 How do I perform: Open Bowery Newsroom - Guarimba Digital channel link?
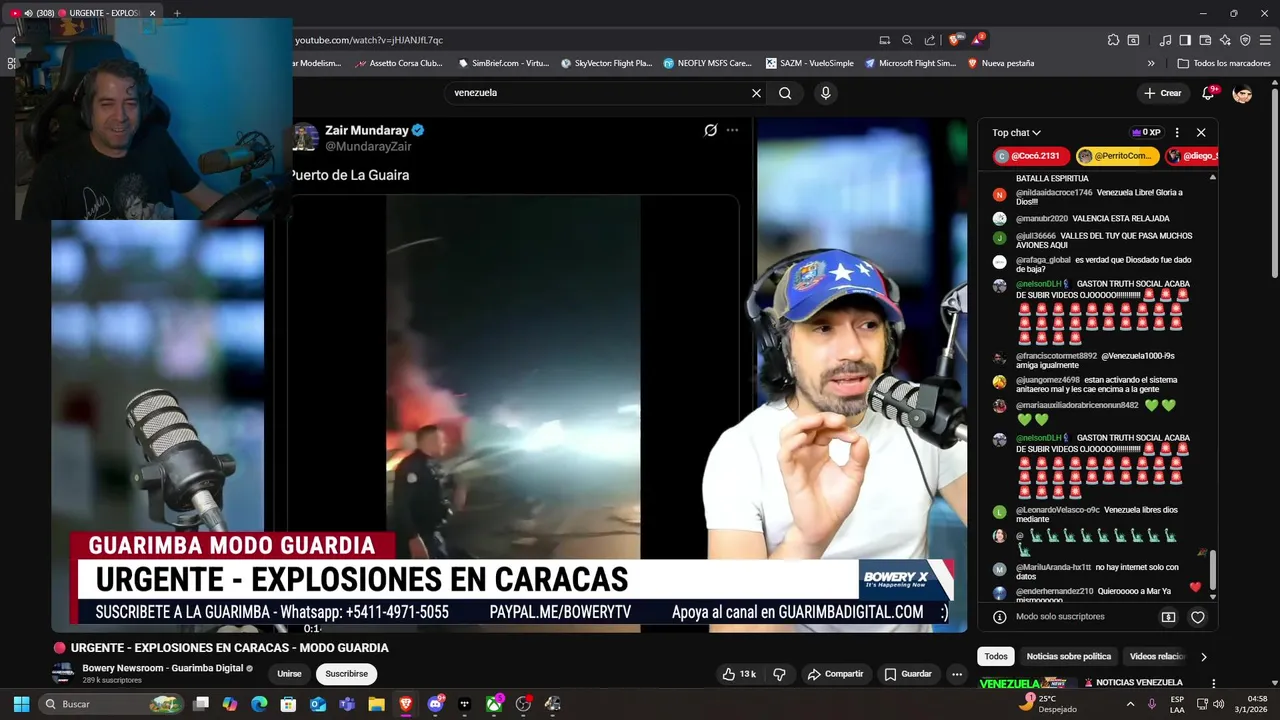point(163,668)
